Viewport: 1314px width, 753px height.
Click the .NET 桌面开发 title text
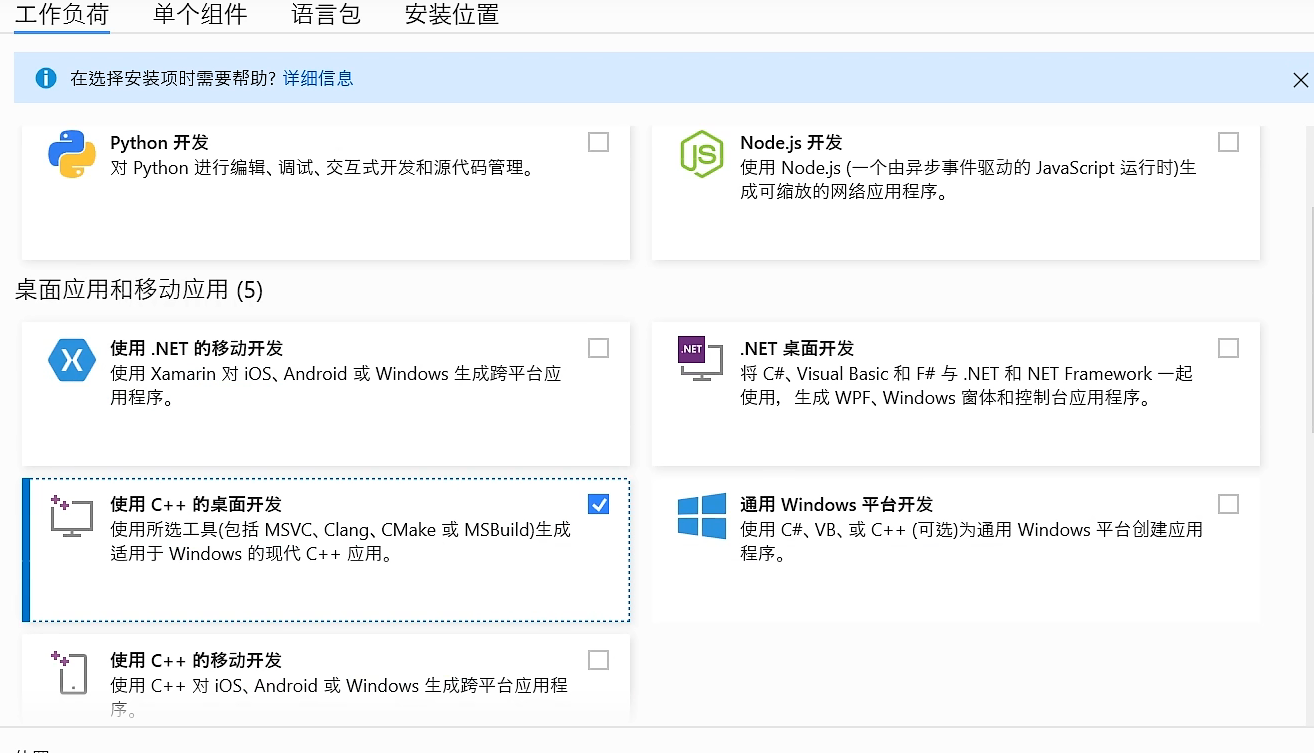[x=797, y=348]
